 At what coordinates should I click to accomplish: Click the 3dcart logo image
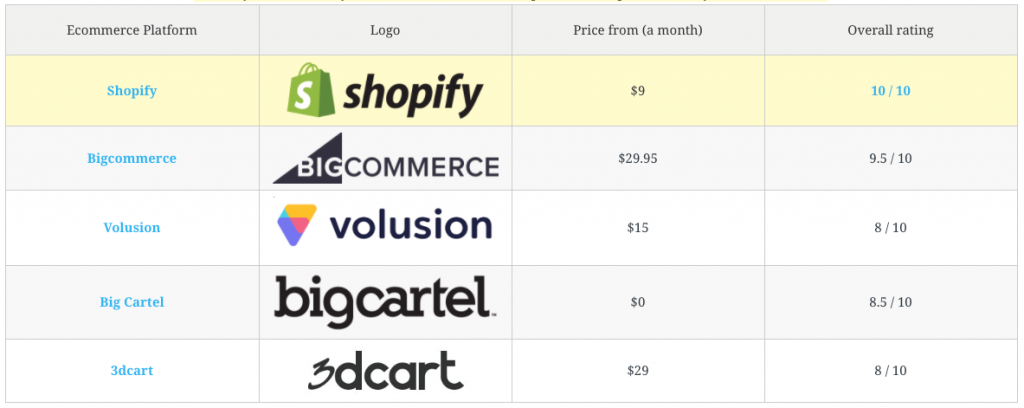click(x=385, y=371)
